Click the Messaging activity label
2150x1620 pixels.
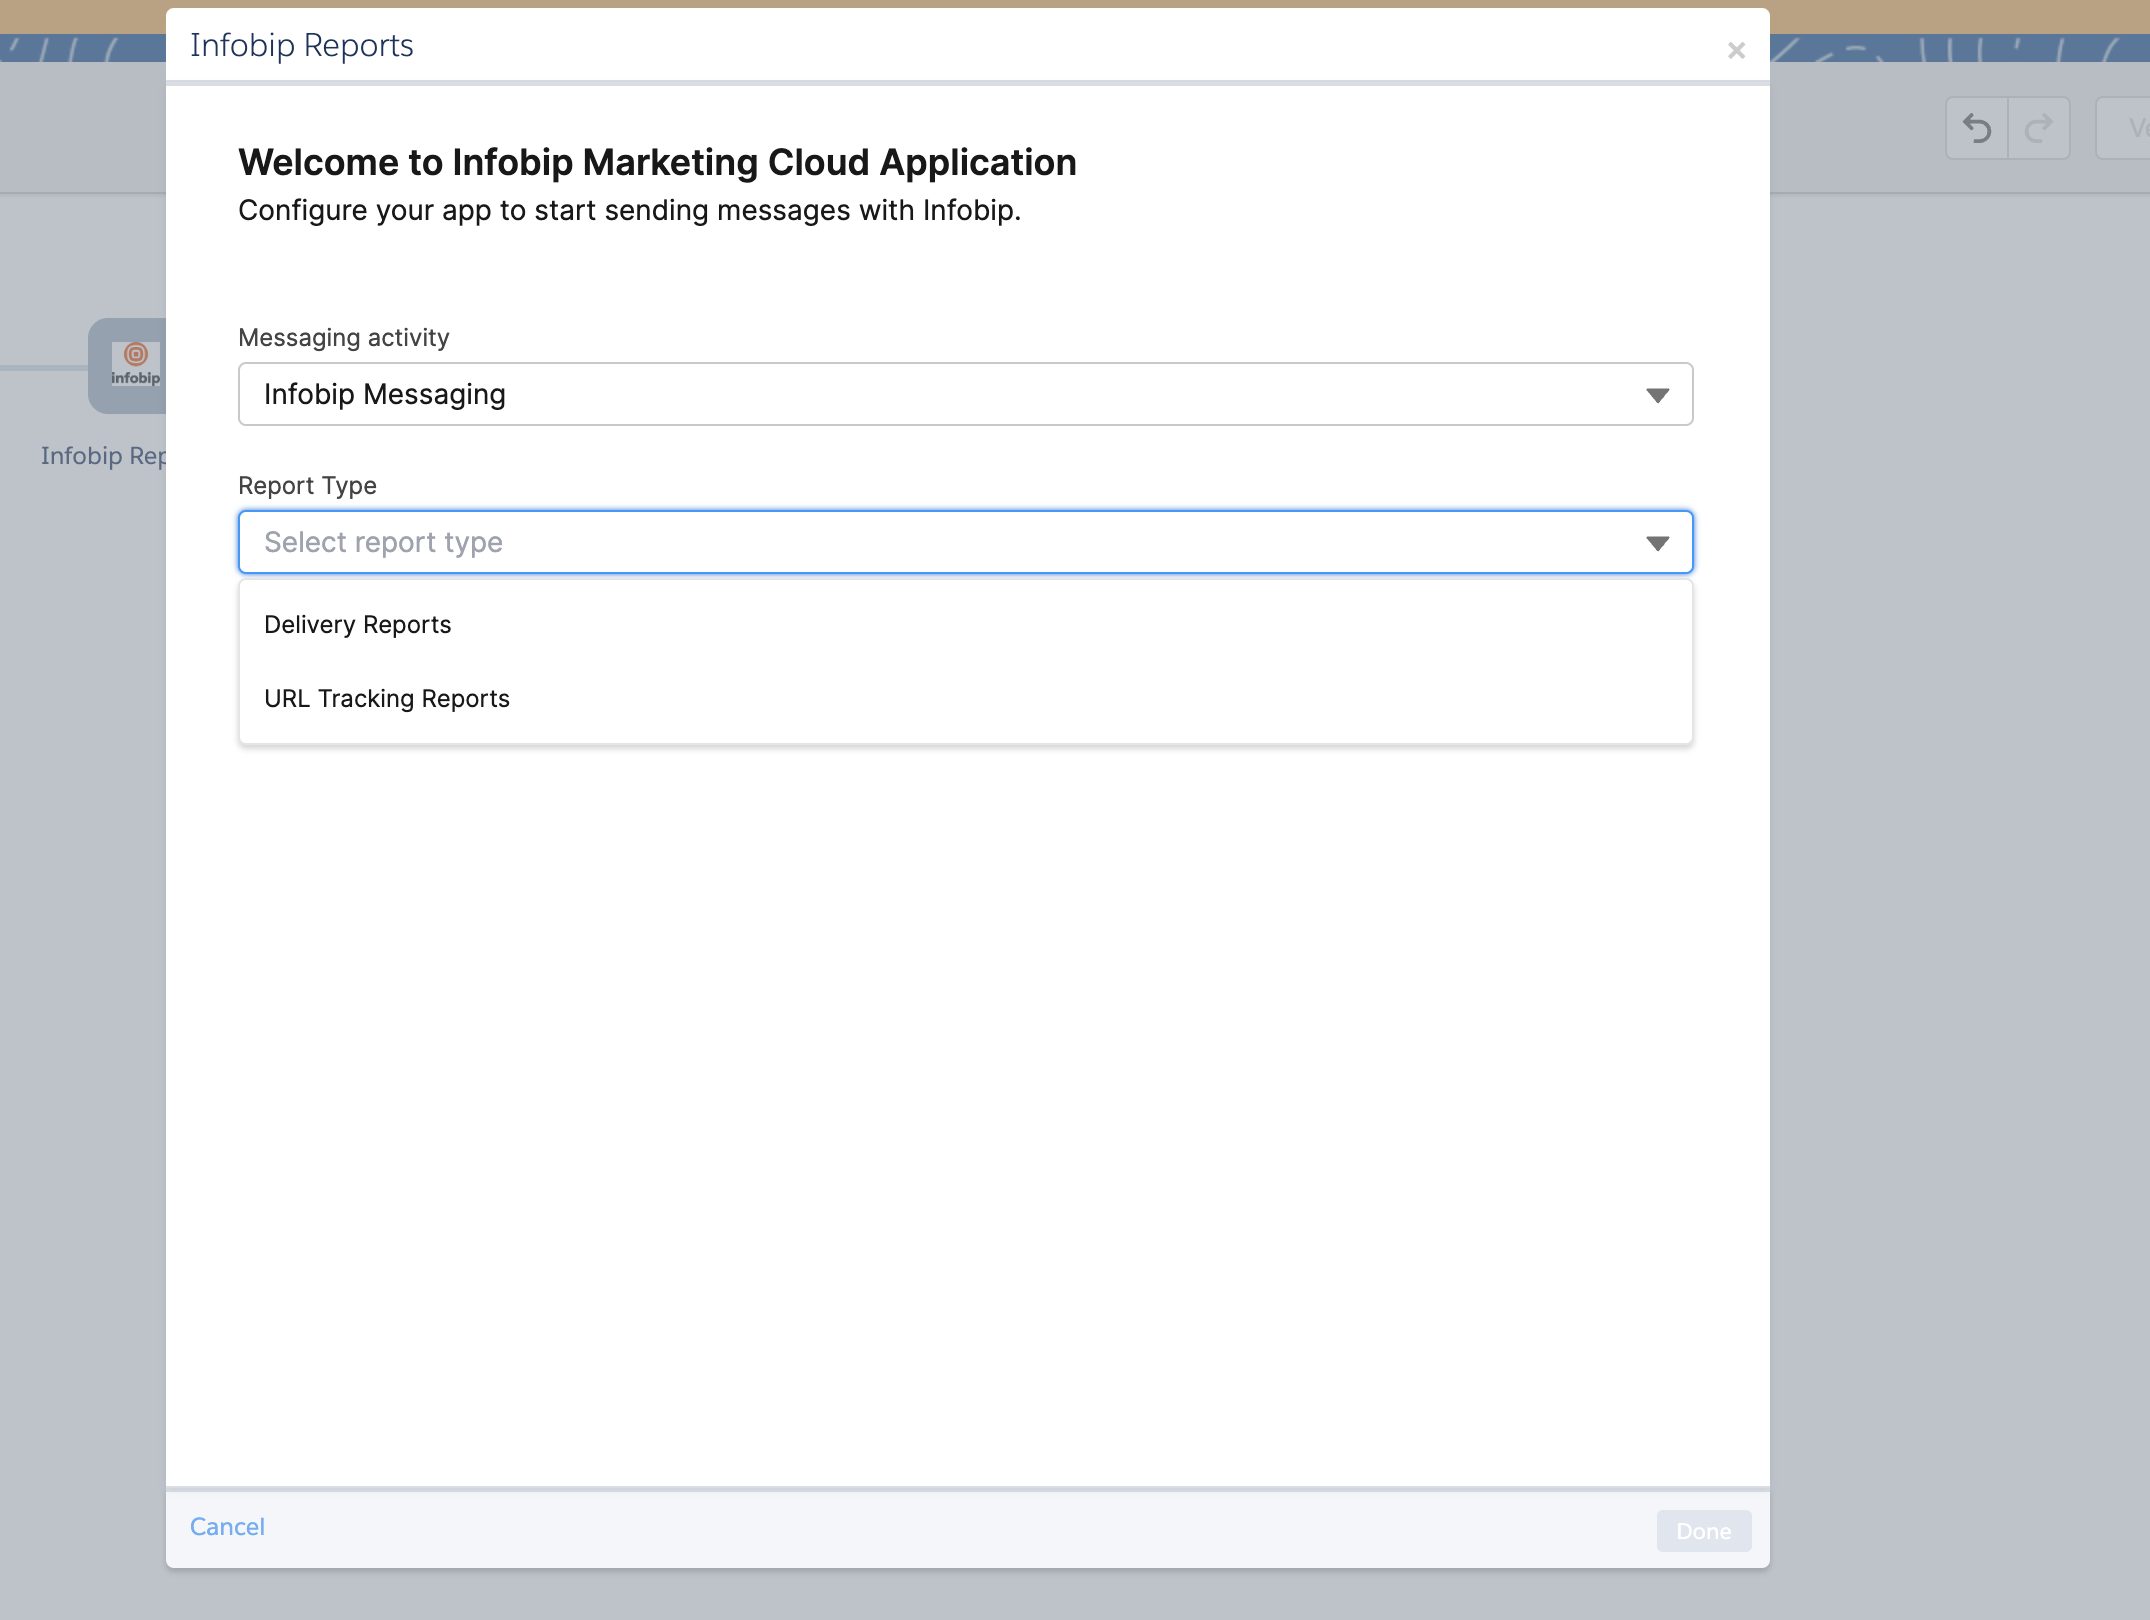[x=344, y=338]
